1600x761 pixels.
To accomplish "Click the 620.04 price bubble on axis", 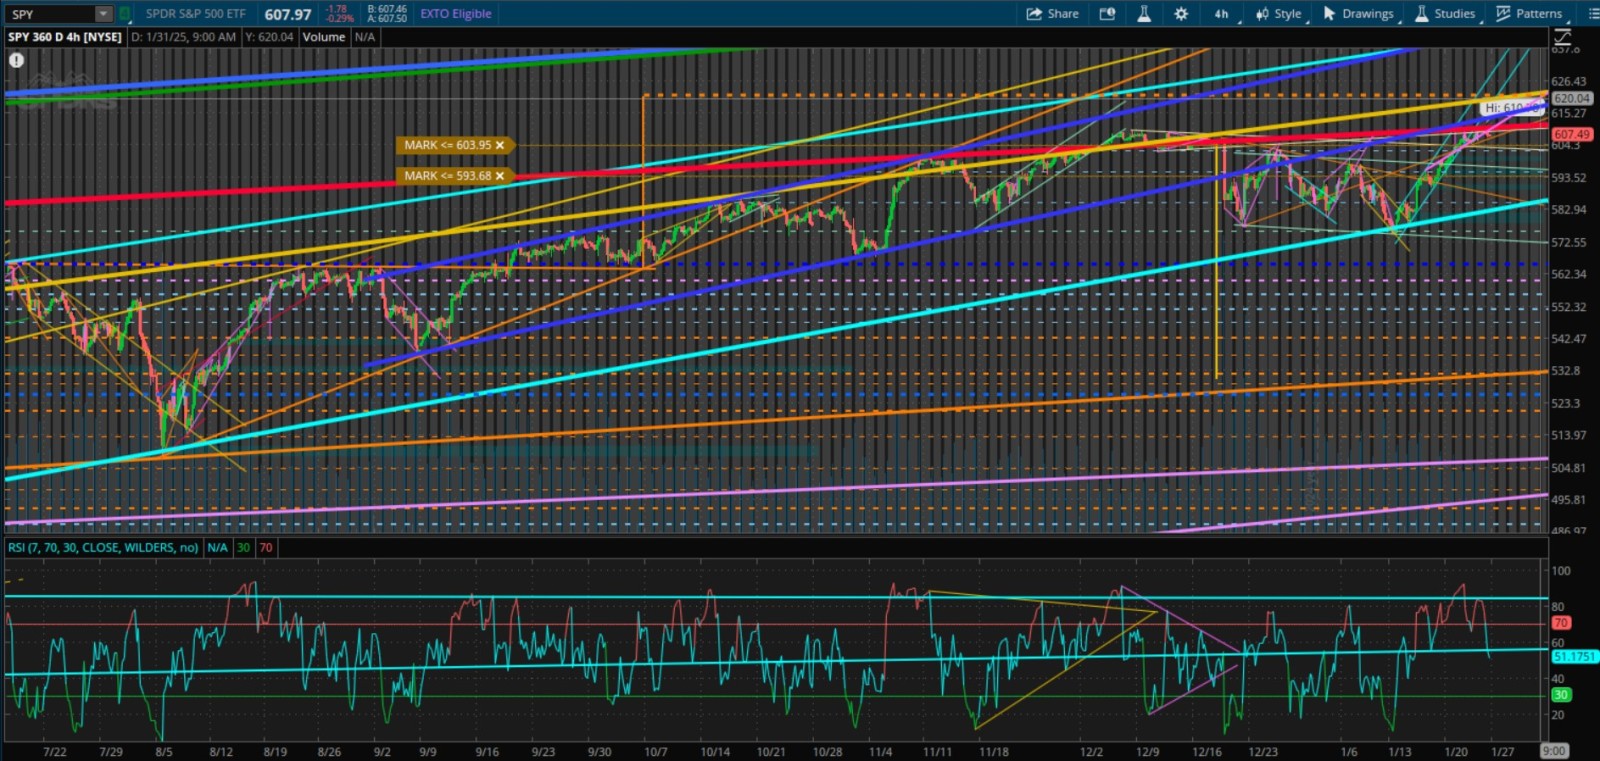I will [x=1572, y=98].
